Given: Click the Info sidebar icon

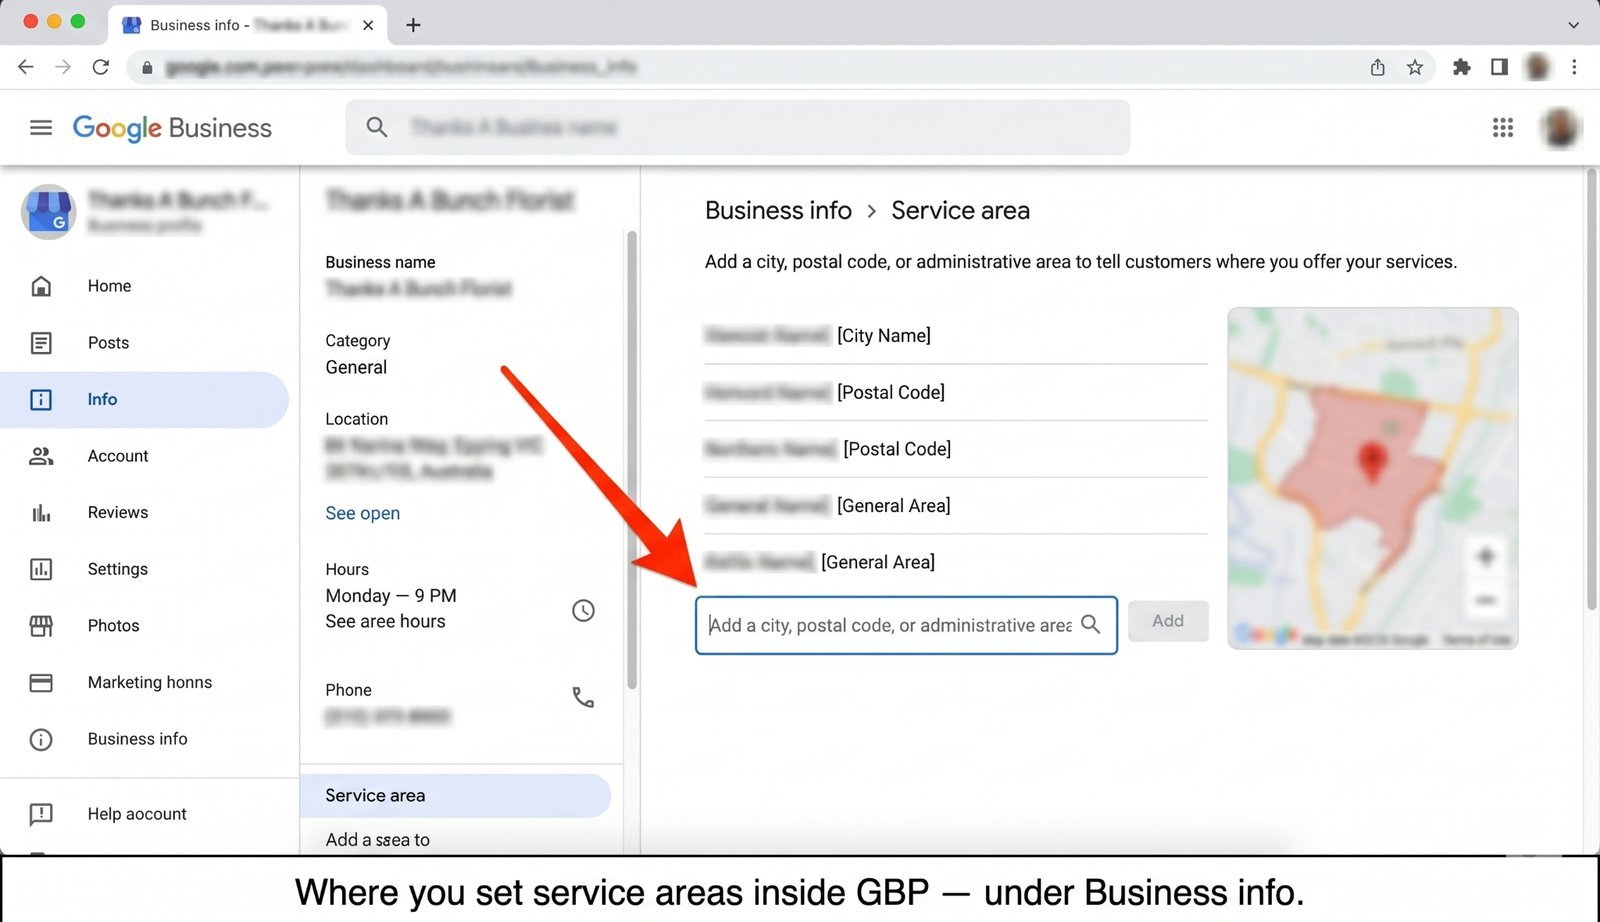Looking at the screenshot, I should pyautogui.click(x=41, y=400).
